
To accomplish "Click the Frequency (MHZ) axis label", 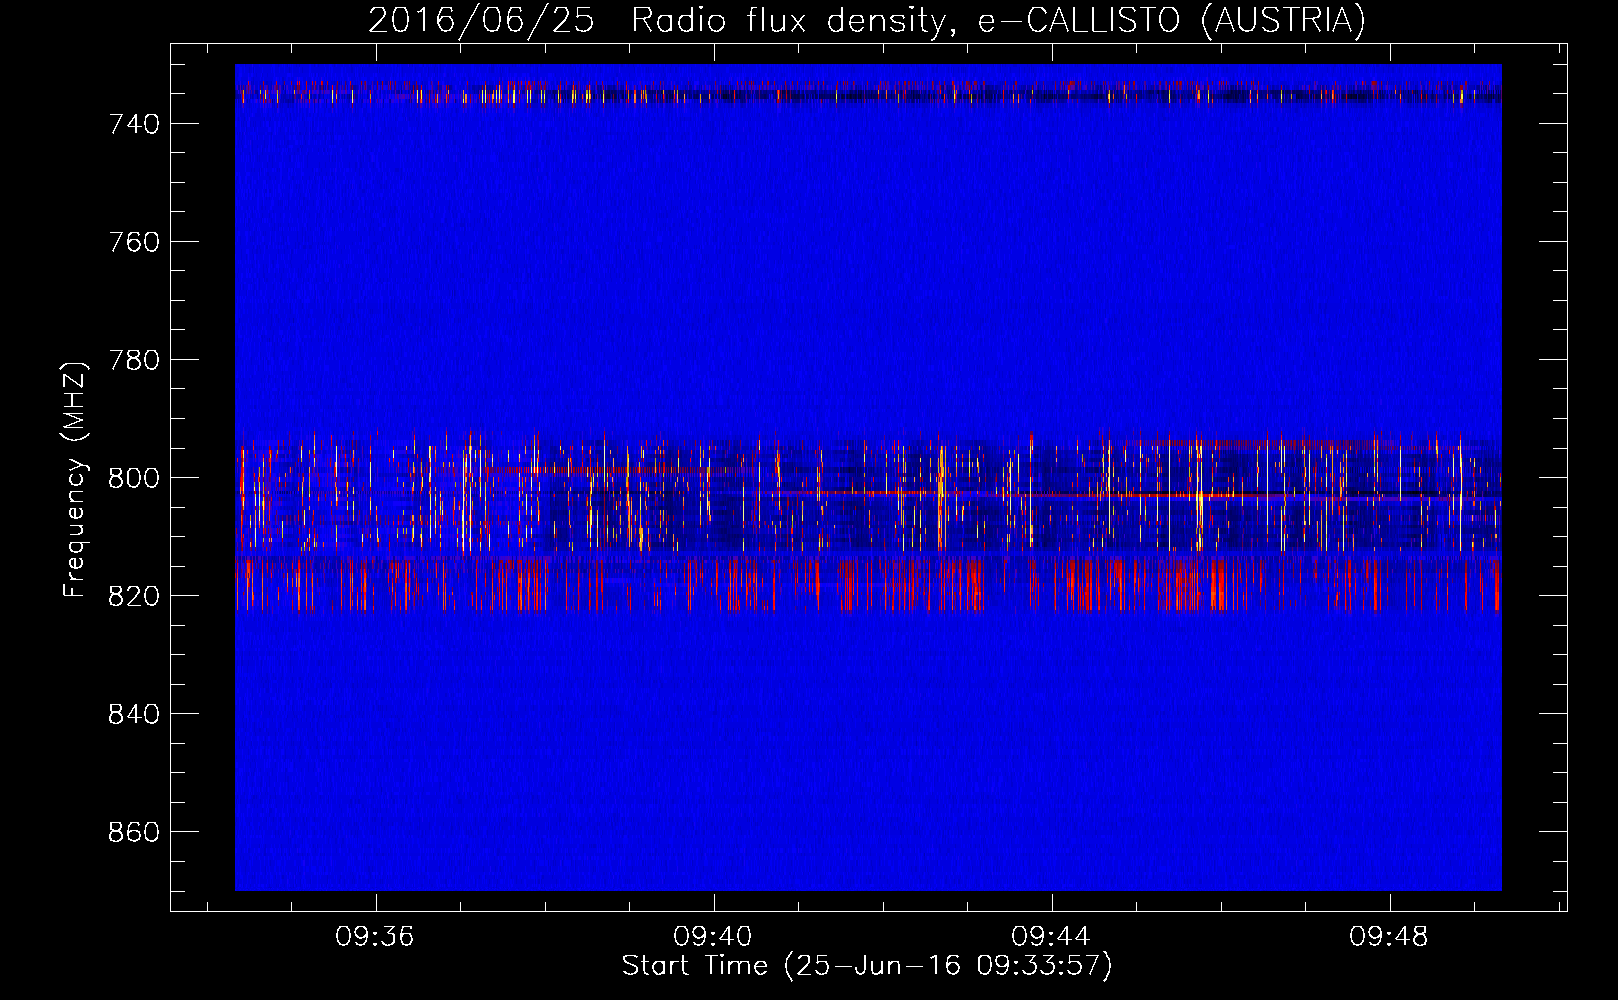I will (75, 479).
